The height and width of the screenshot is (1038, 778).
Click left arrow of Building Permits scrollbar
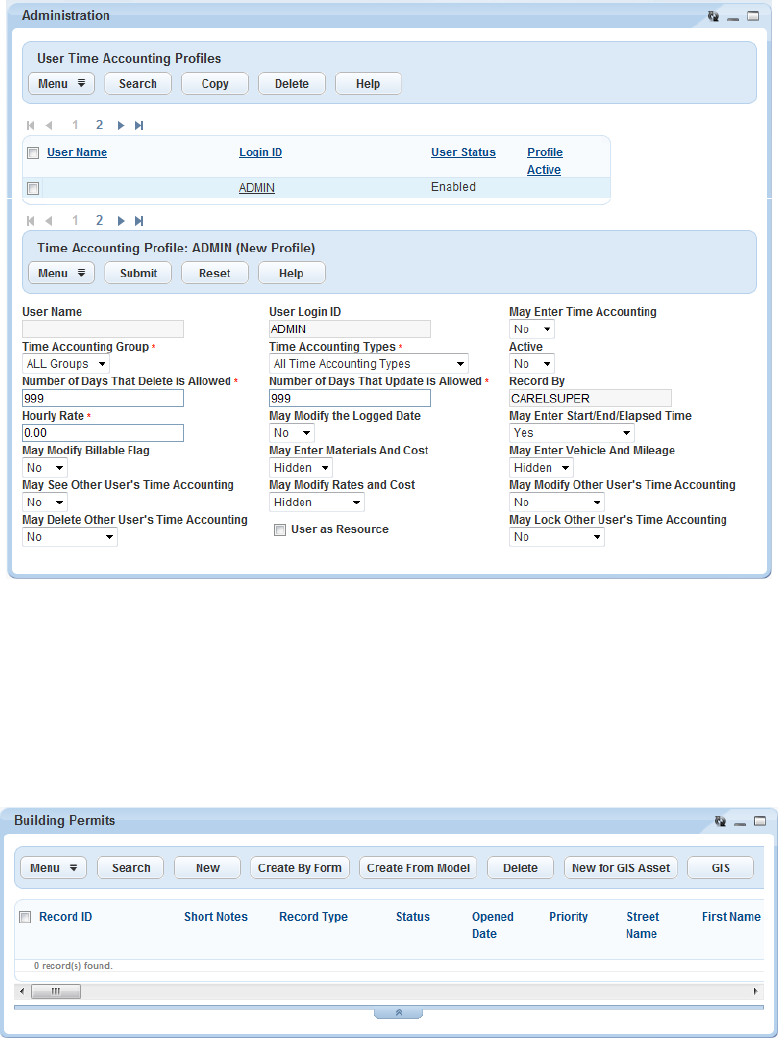[22, 992]
